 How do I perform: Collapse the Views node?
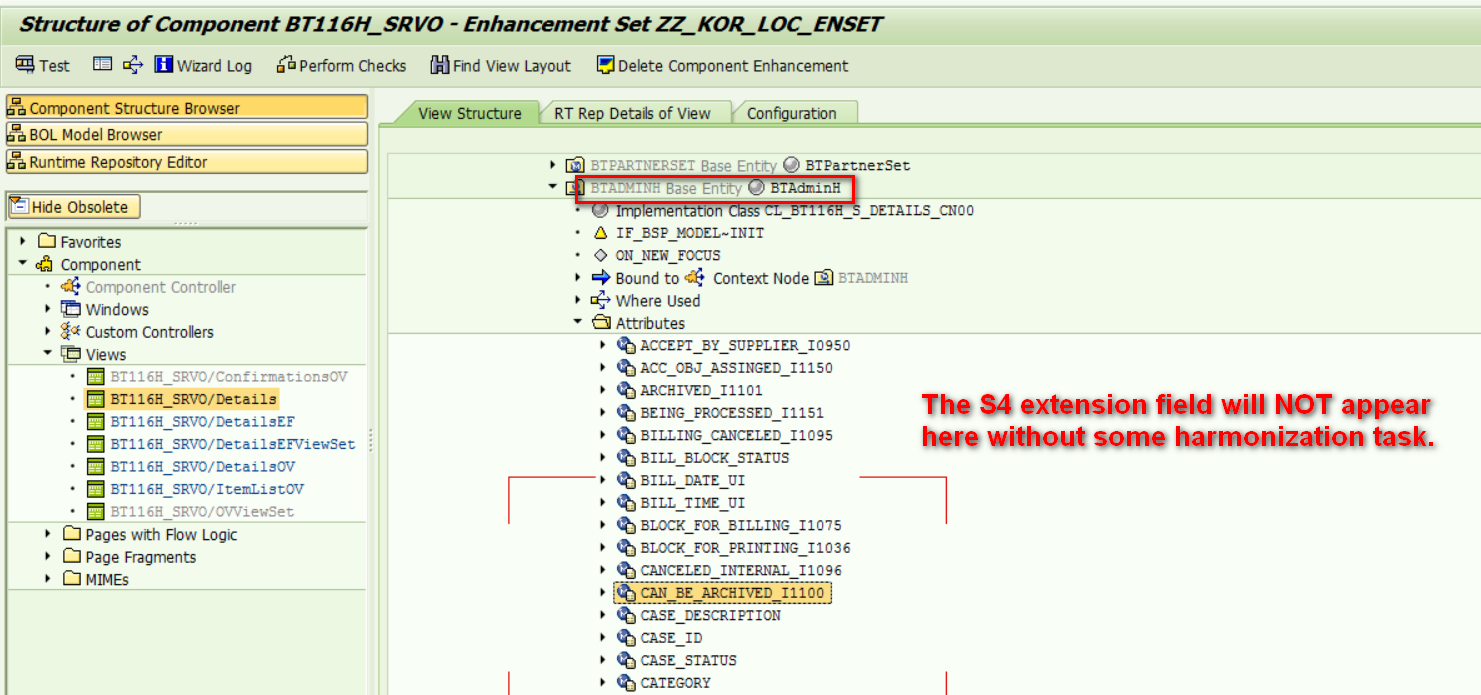47,353
